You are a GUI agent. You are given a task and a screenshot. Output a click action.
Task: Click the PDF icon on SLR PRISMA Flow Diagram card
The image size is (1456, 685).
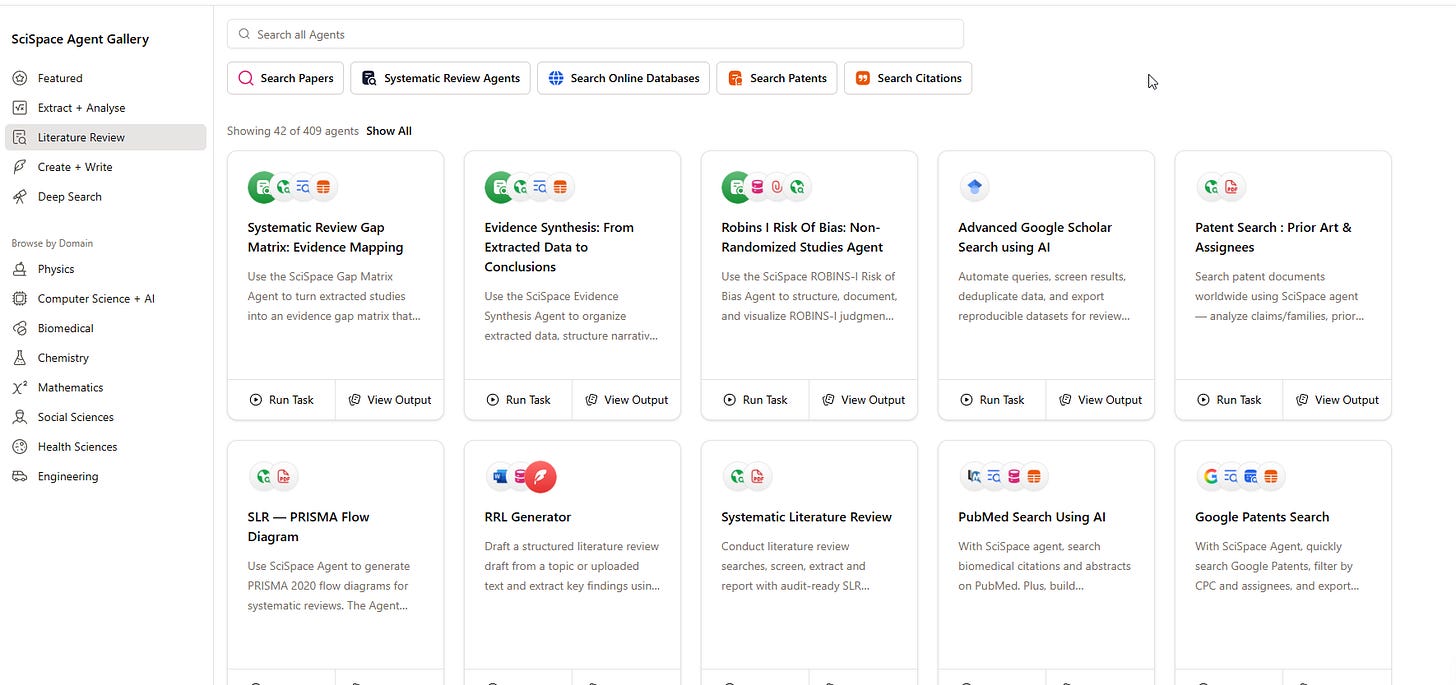pos(283,477)
